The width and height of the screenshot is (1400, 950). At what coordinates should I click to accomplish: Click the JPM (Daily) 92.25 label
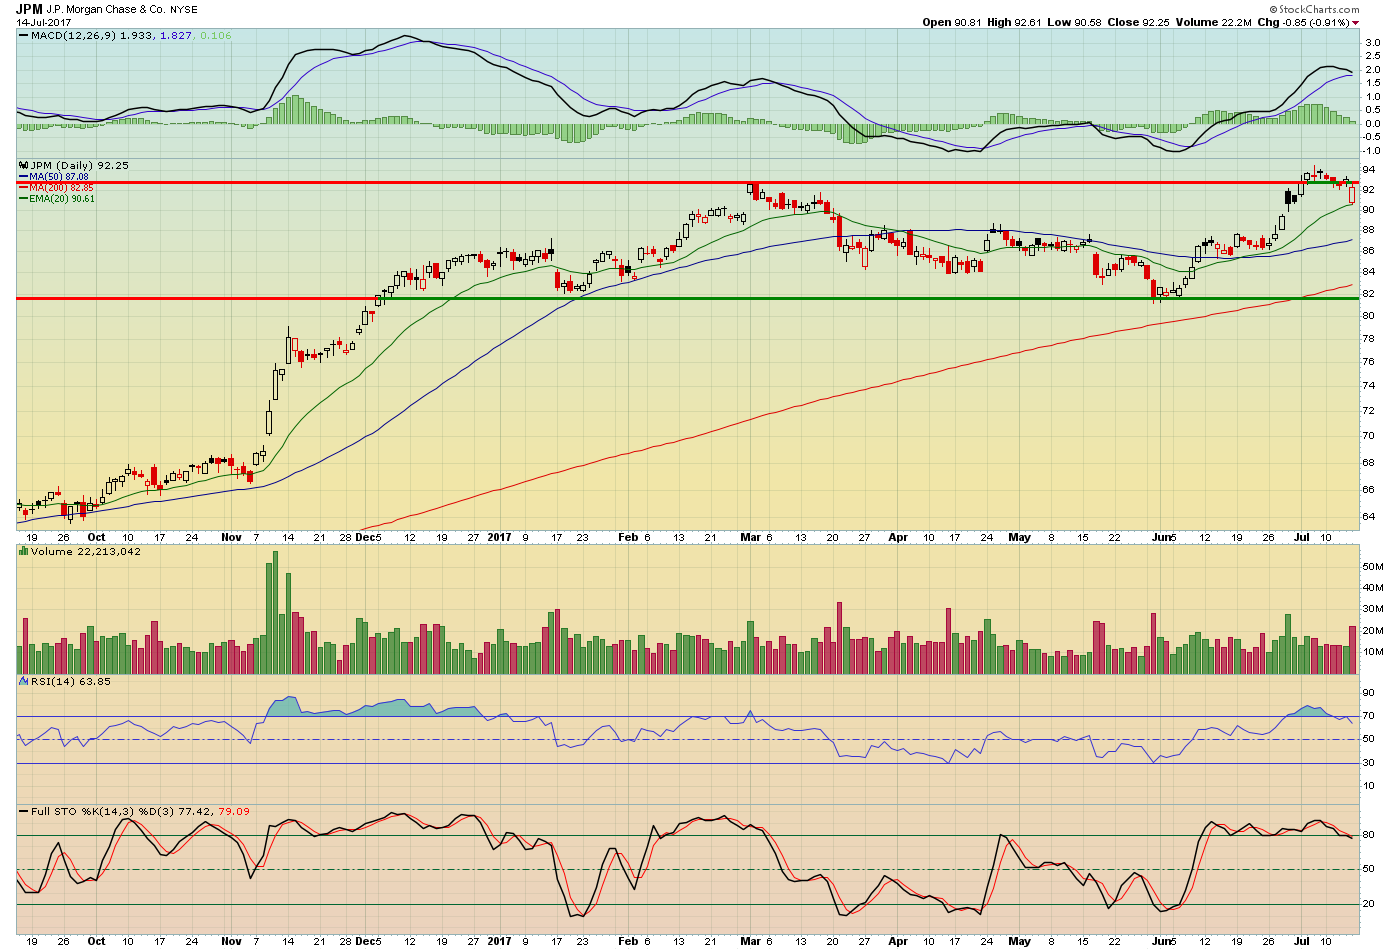(x=80, y=165)
